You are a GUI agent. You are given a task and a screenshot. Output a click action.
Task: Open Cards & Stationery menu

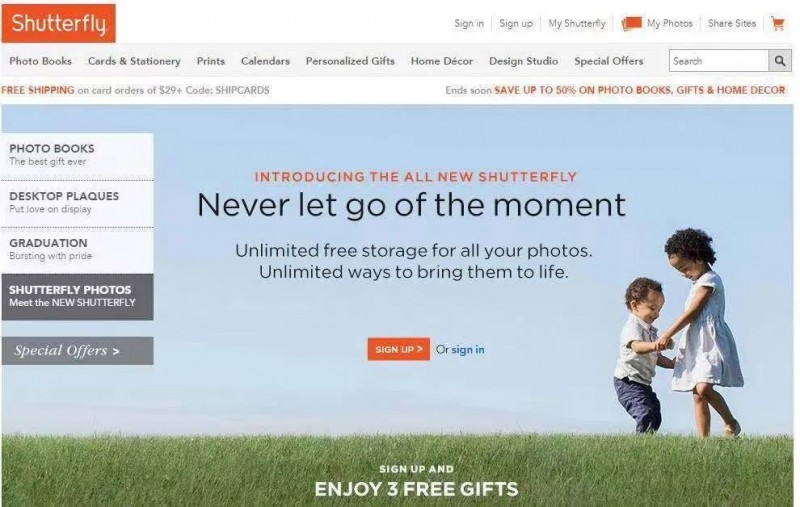134,61
